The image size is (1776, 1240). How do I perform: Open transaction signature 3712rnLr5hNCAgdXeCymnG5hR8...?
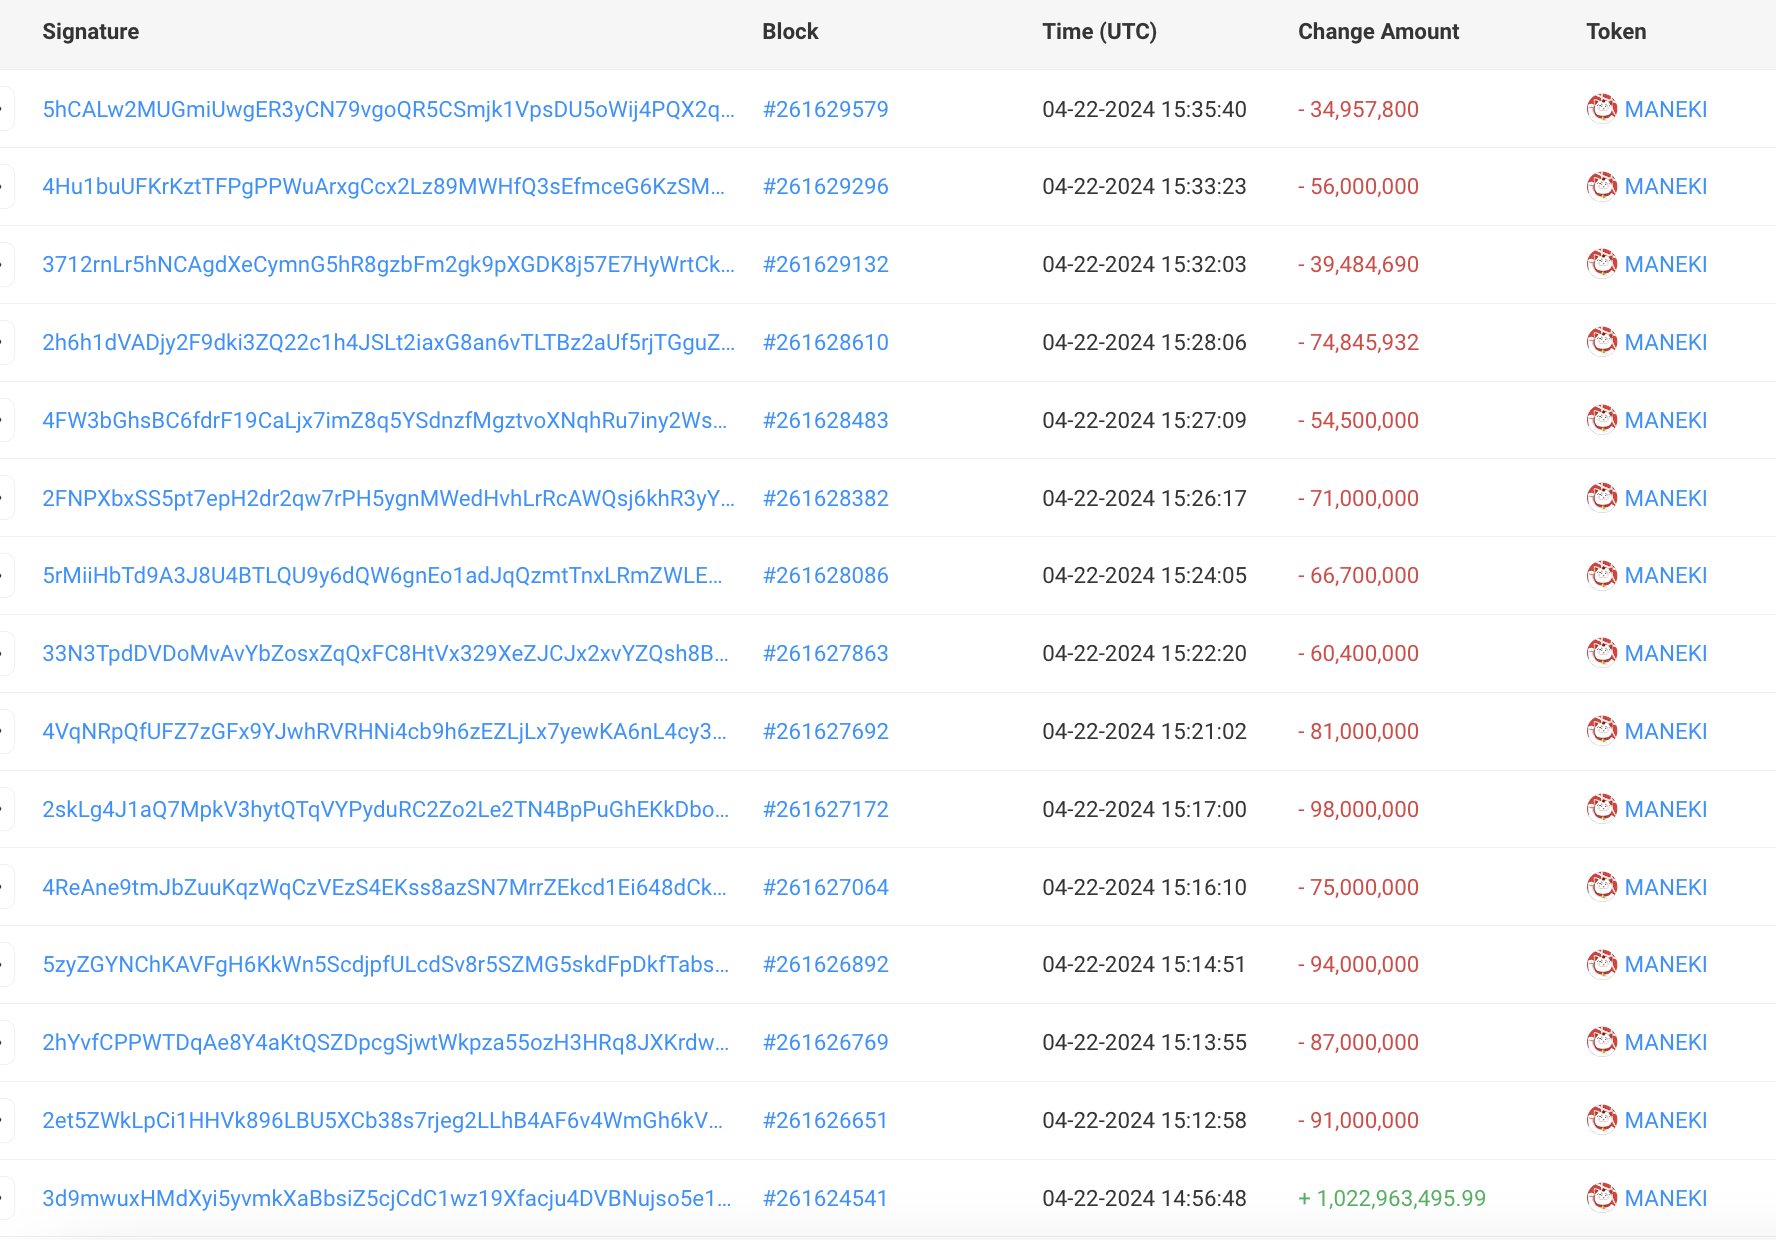pyautogui.click(x=388, y=264)
